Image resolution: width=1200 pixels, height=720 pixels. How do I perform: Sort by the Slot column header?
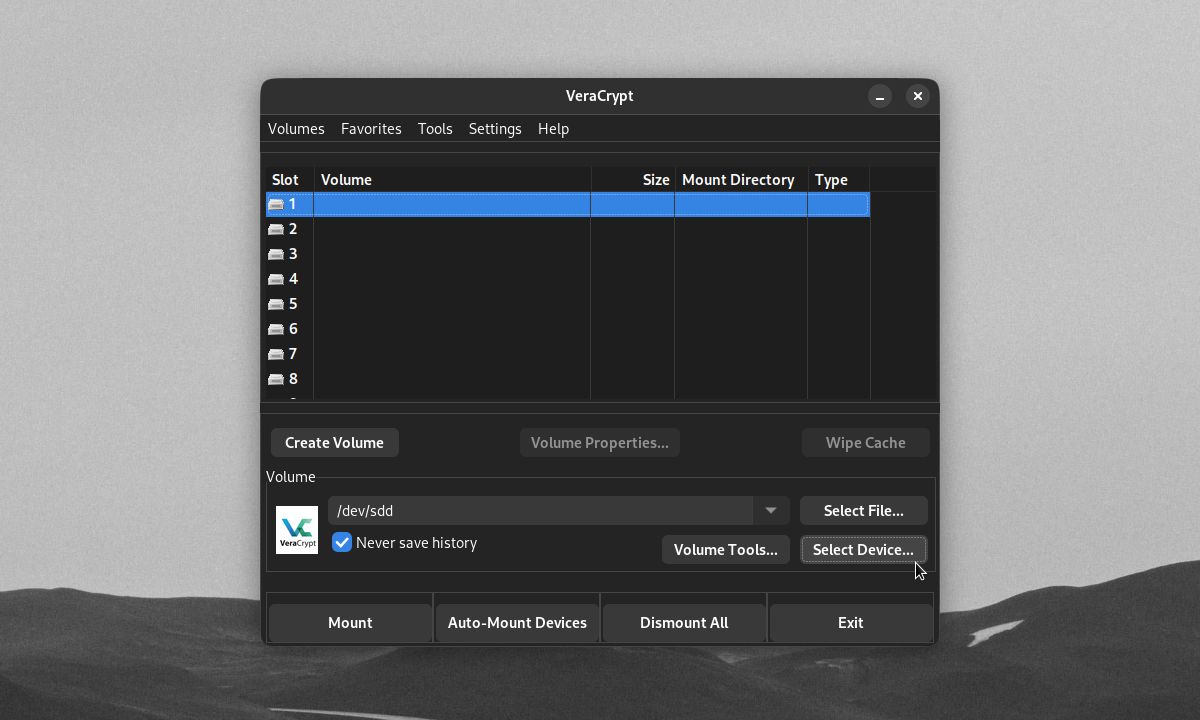click(290, 180)
